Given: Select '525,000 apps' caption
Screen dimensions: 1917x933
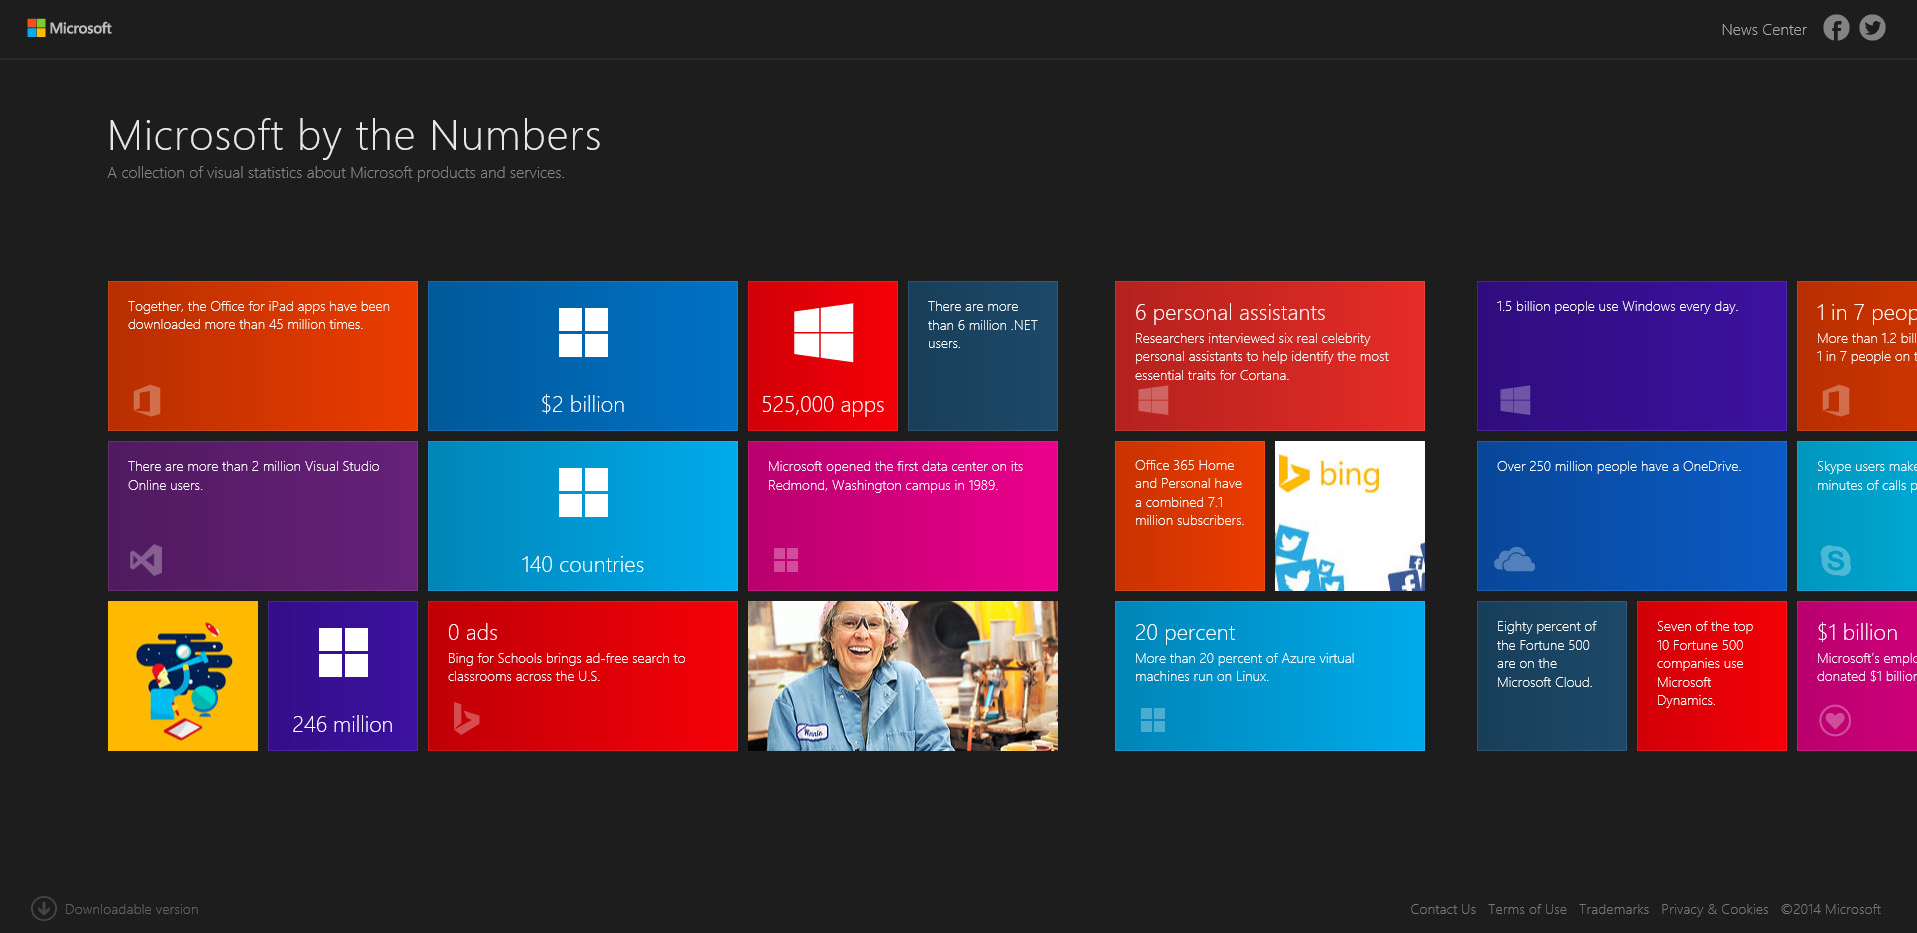Looking at the screenshot, I should 823,404.
